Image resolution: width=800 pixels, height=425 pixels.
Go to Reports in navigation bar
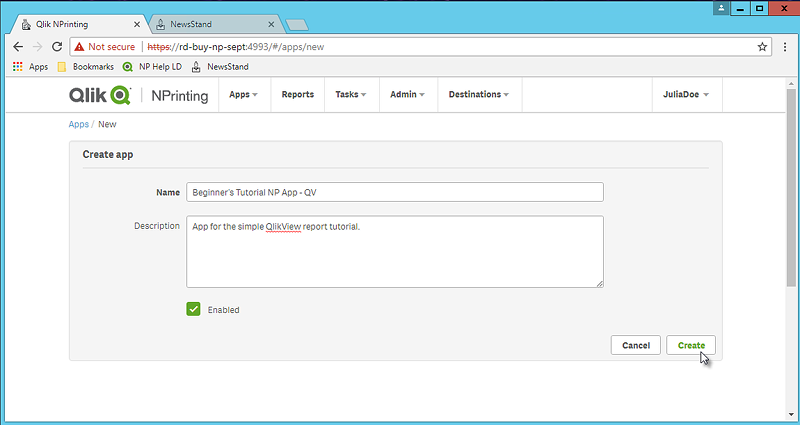[297, 95]
